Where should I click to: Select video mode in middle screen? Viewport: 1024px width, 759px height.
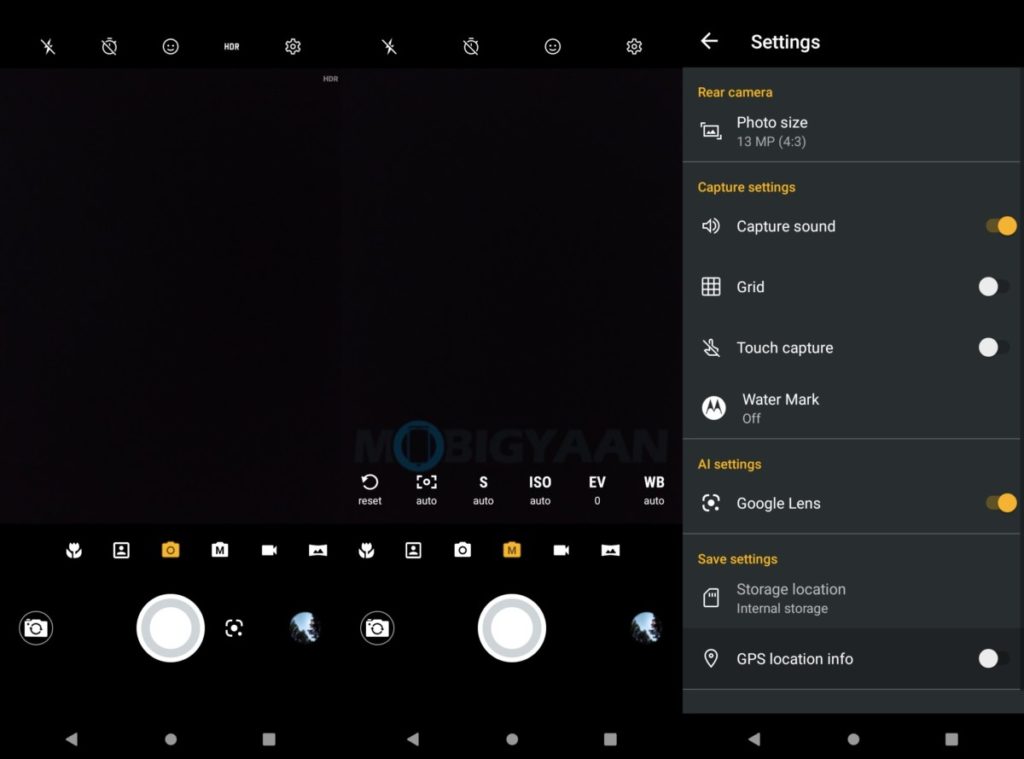pyautogui.click(x=561, y=550)
